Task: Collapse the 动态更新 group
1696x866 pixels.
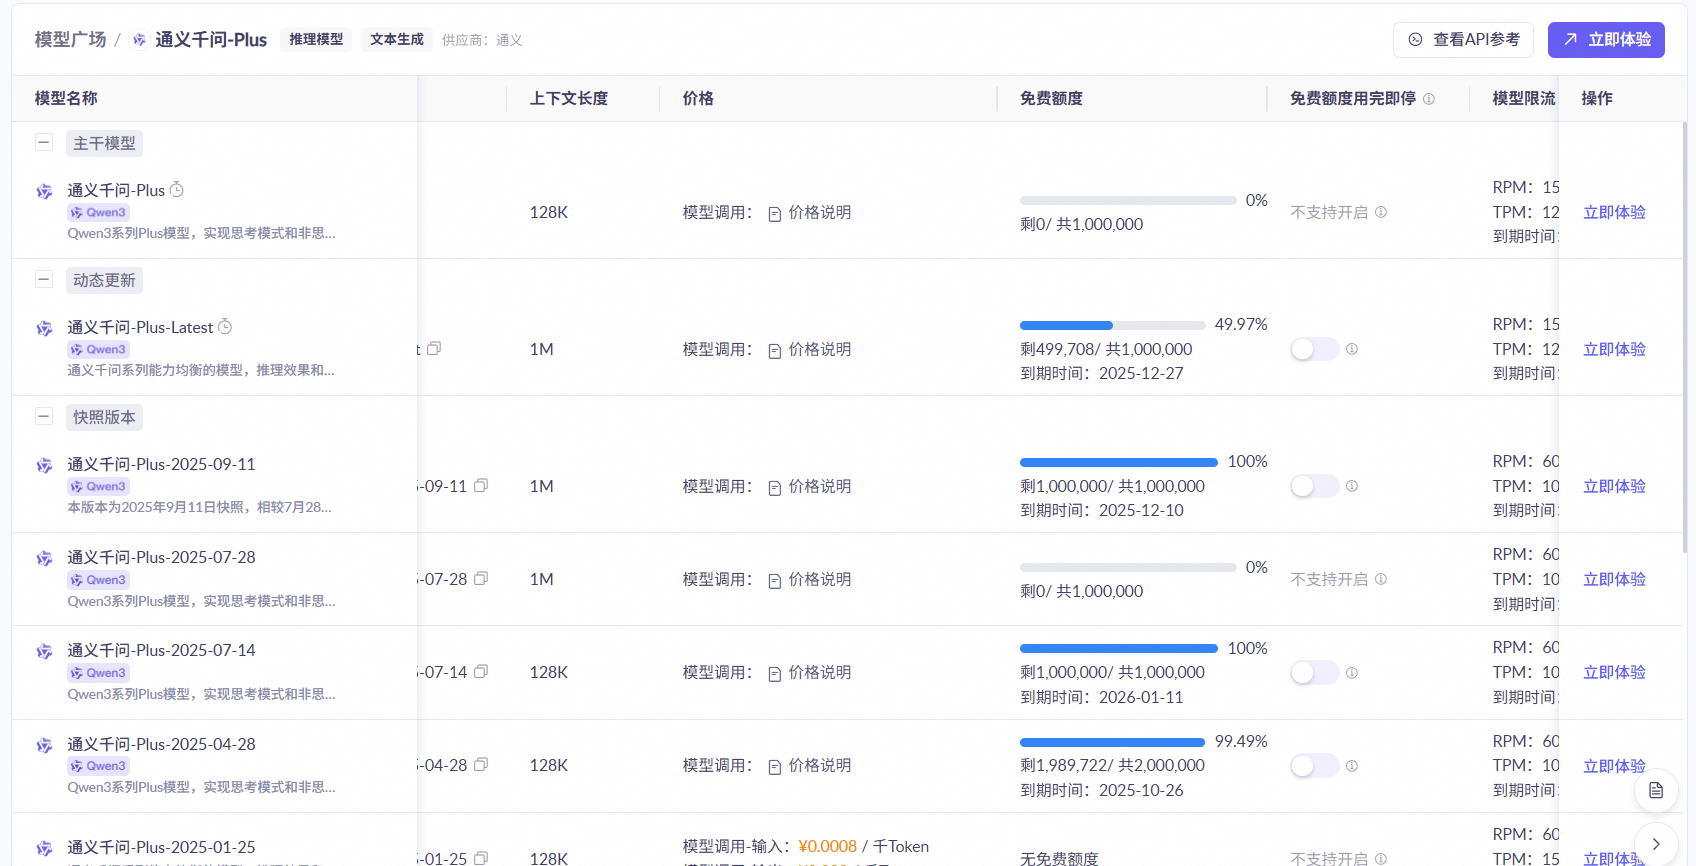Action: (44, 279)
